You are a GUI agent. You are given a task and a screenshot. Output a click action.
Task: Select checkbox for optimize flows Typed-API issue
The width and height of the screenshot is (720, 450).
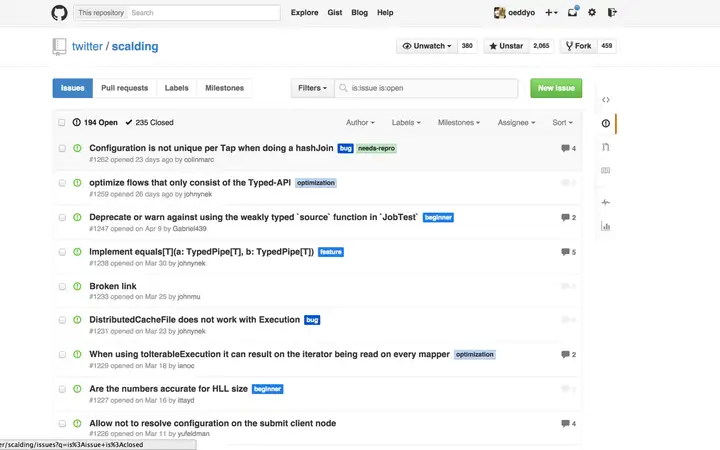coord(62,183)
